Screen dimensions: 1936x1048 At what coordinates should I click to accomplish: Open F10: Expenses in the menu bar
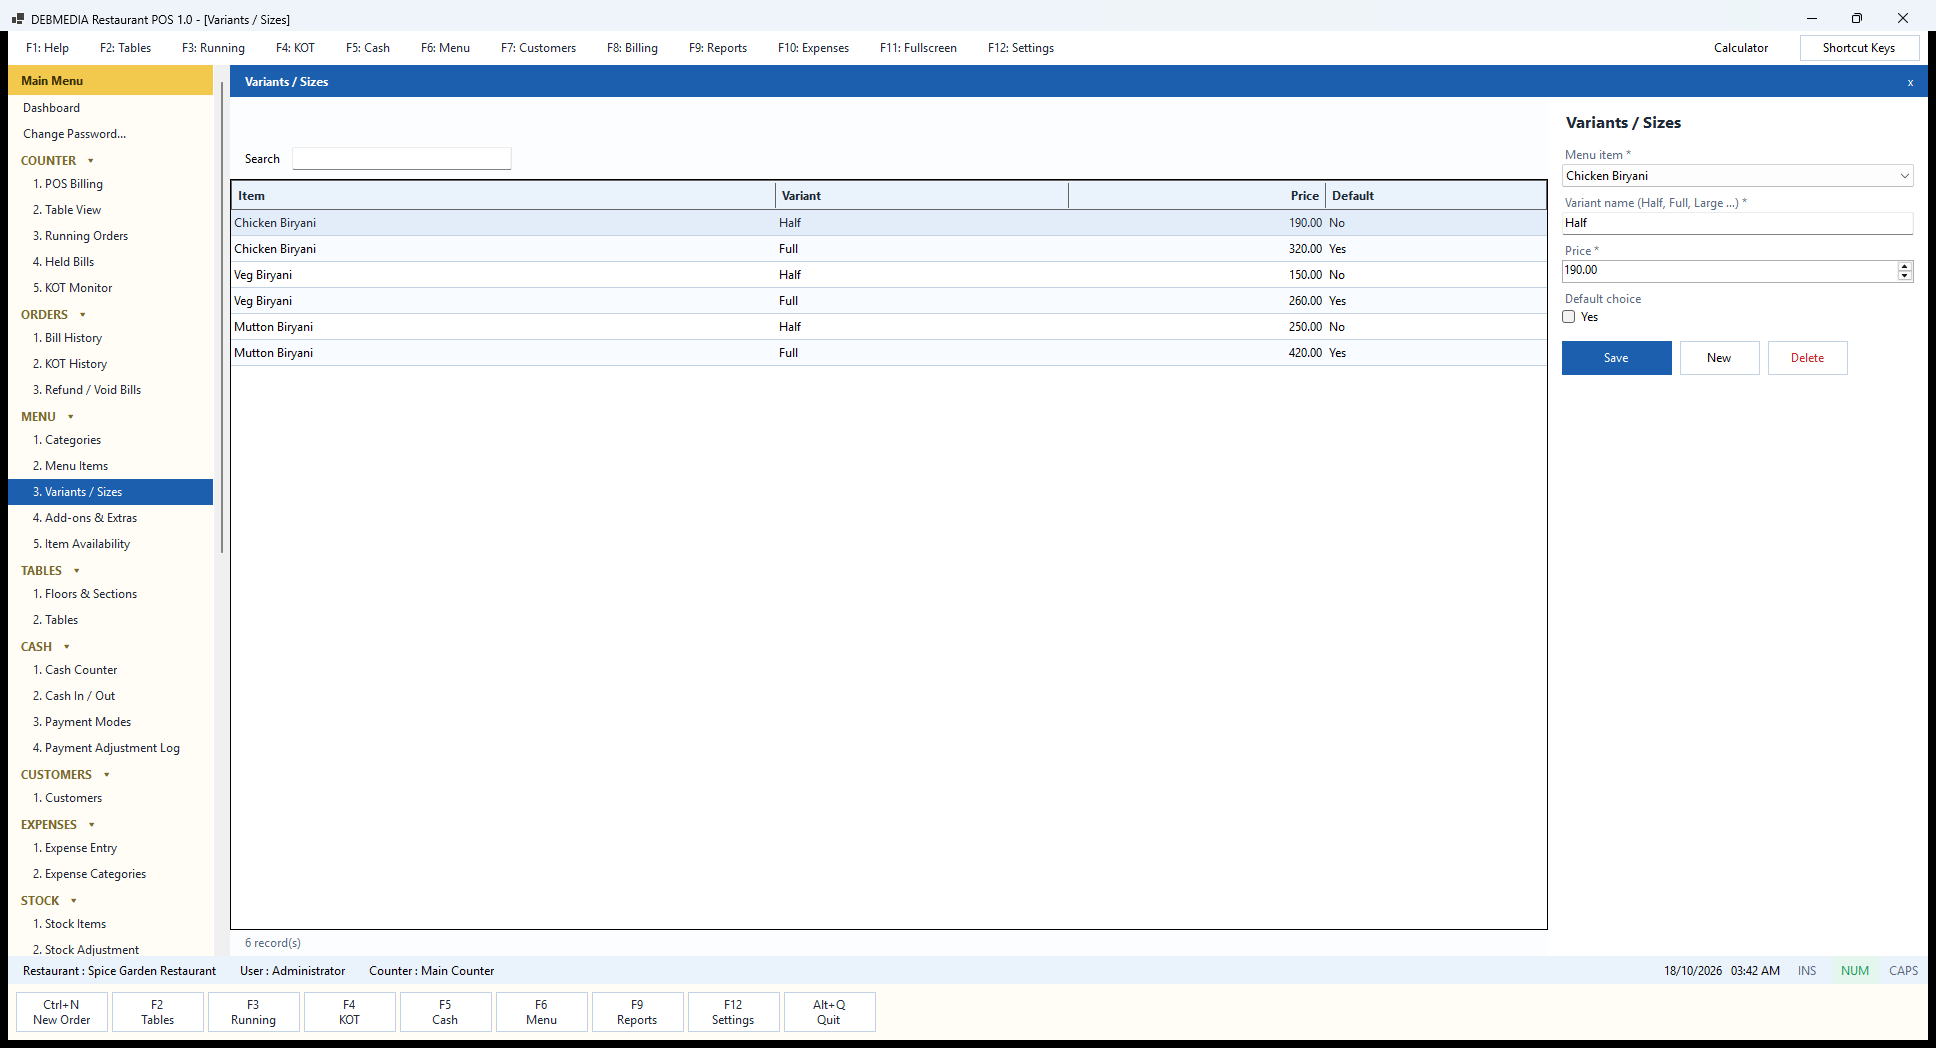[813, 48]
